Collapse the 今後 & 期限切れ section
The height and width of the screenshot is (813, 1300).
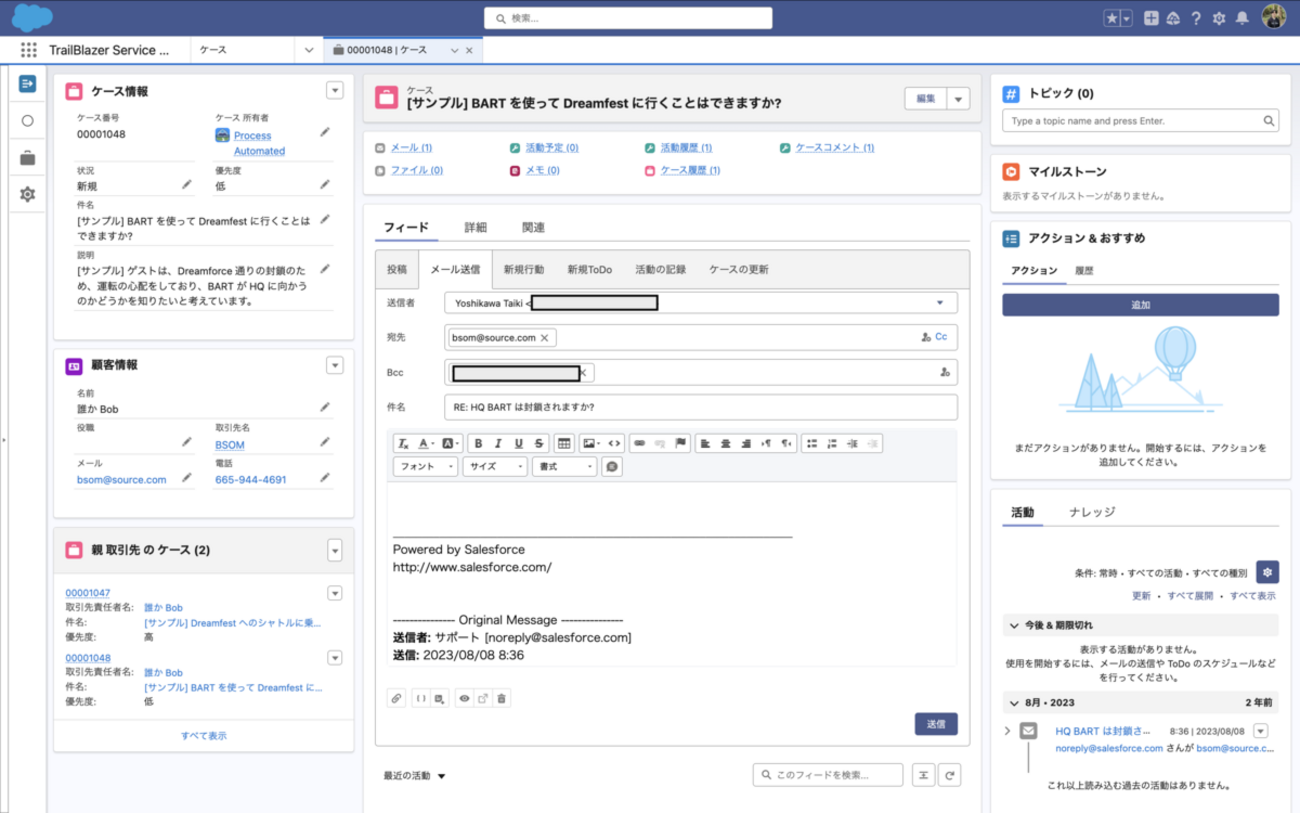pyautogui.click(x=1016, y=625)
